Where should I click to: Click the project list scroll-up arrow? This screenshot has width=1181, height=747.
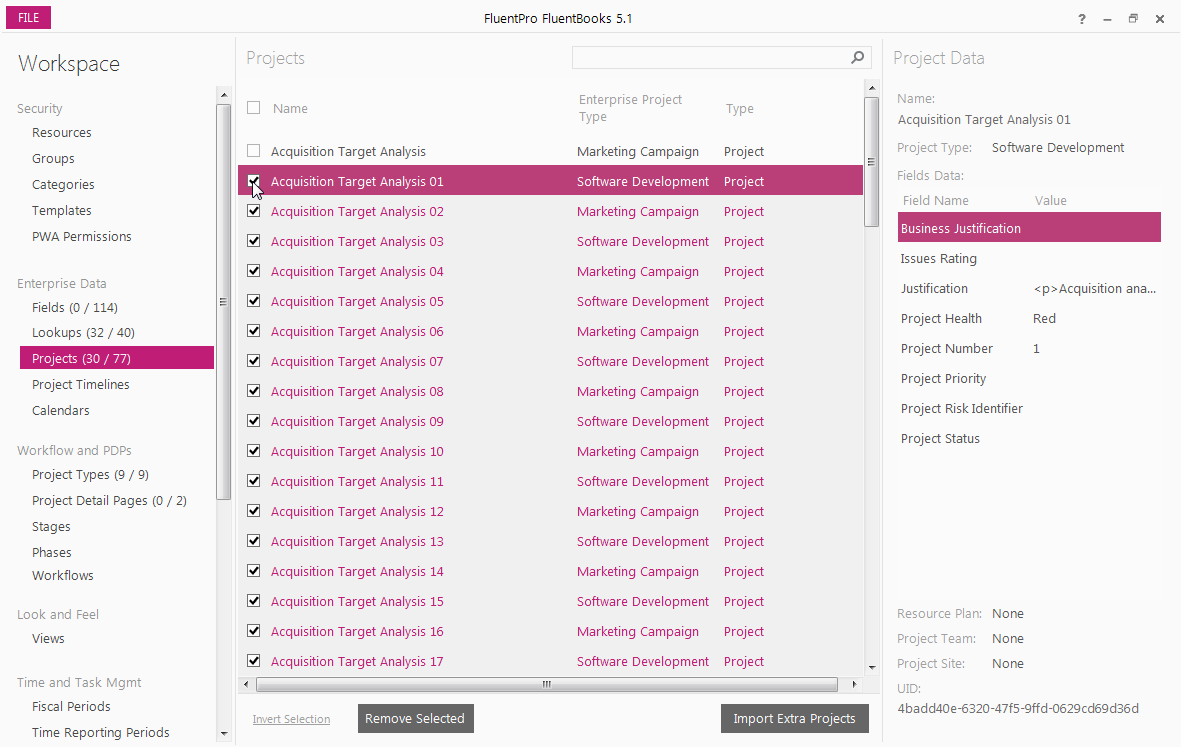point(871,88)
